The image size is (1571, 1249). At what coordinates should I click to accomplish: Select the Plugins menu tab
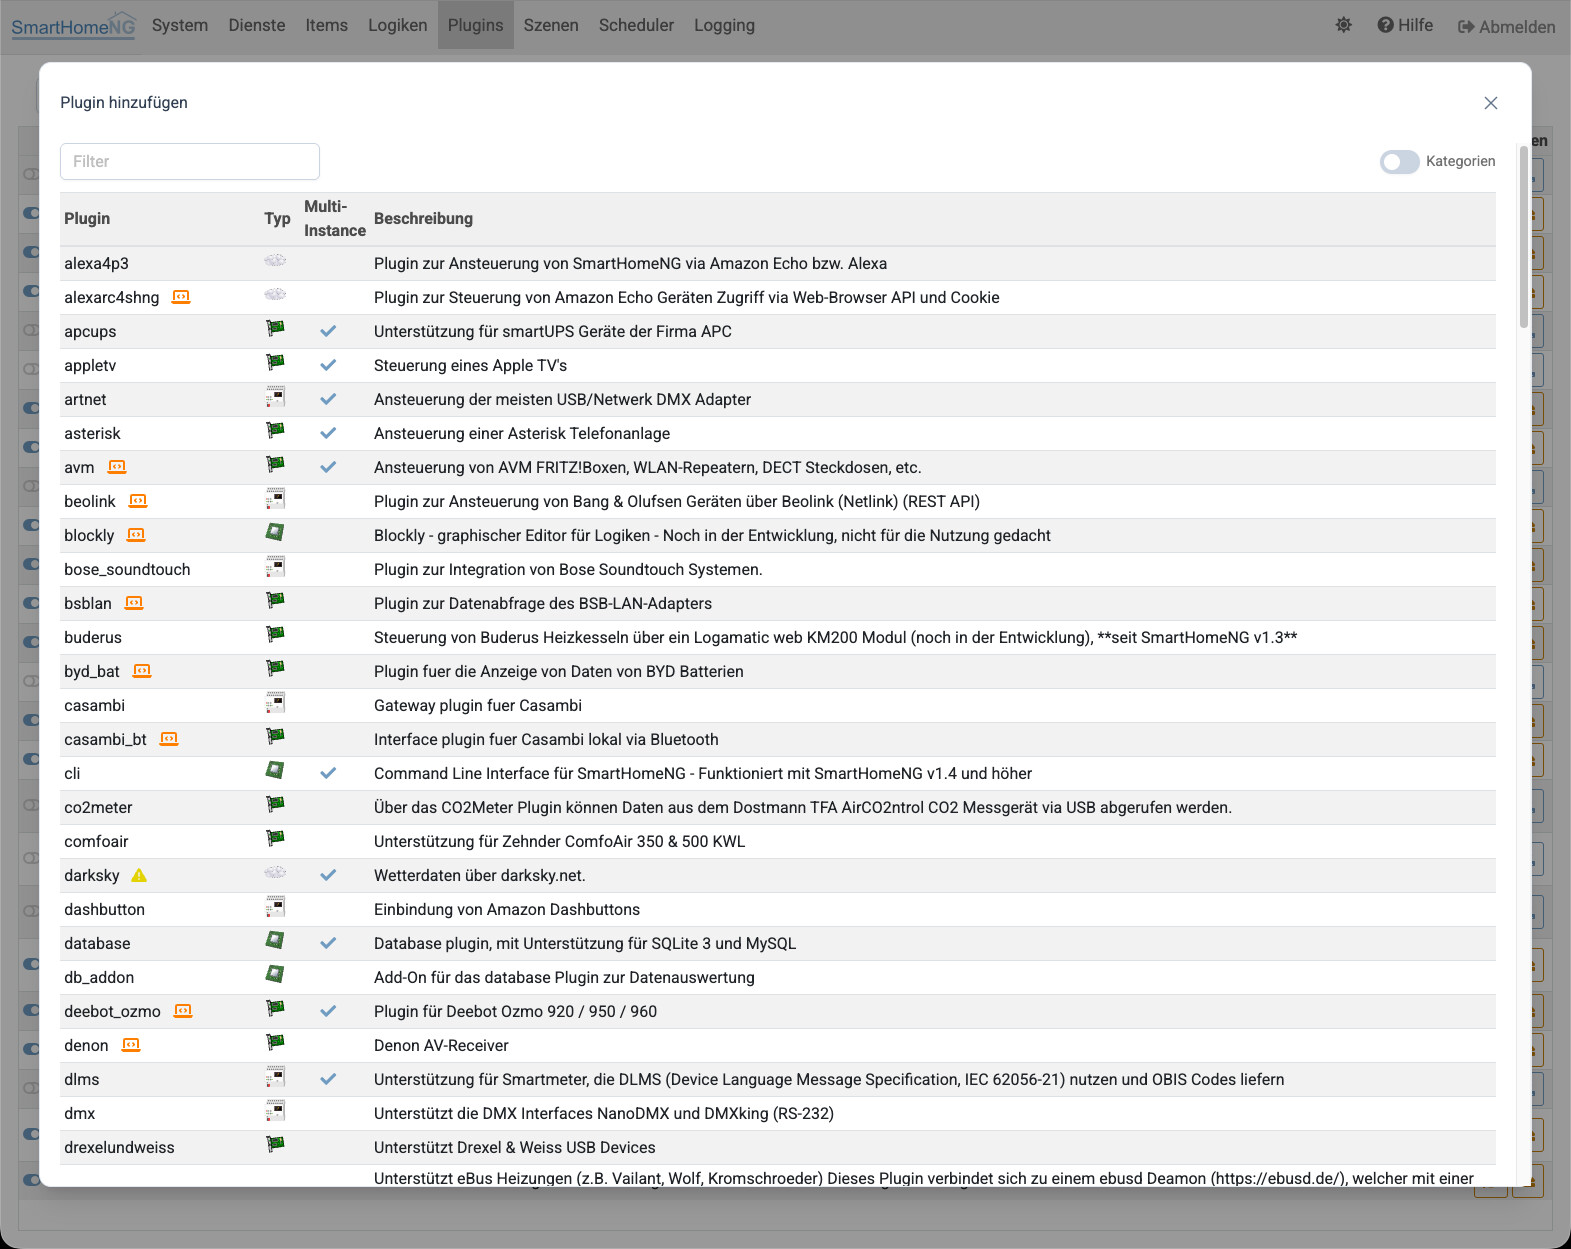pos(476,25)
